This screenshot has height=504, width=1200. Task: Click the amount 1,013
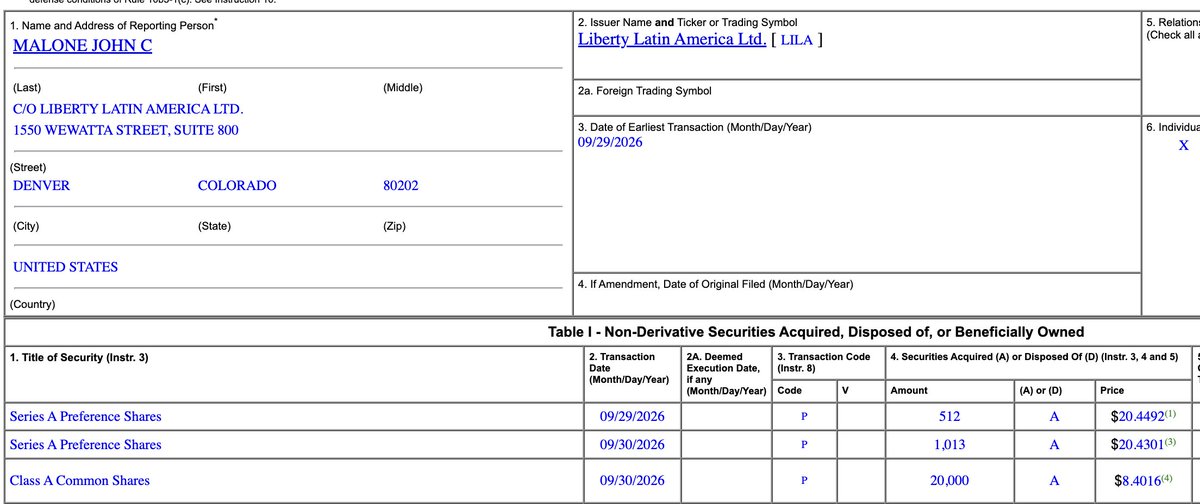pos(949,444)
